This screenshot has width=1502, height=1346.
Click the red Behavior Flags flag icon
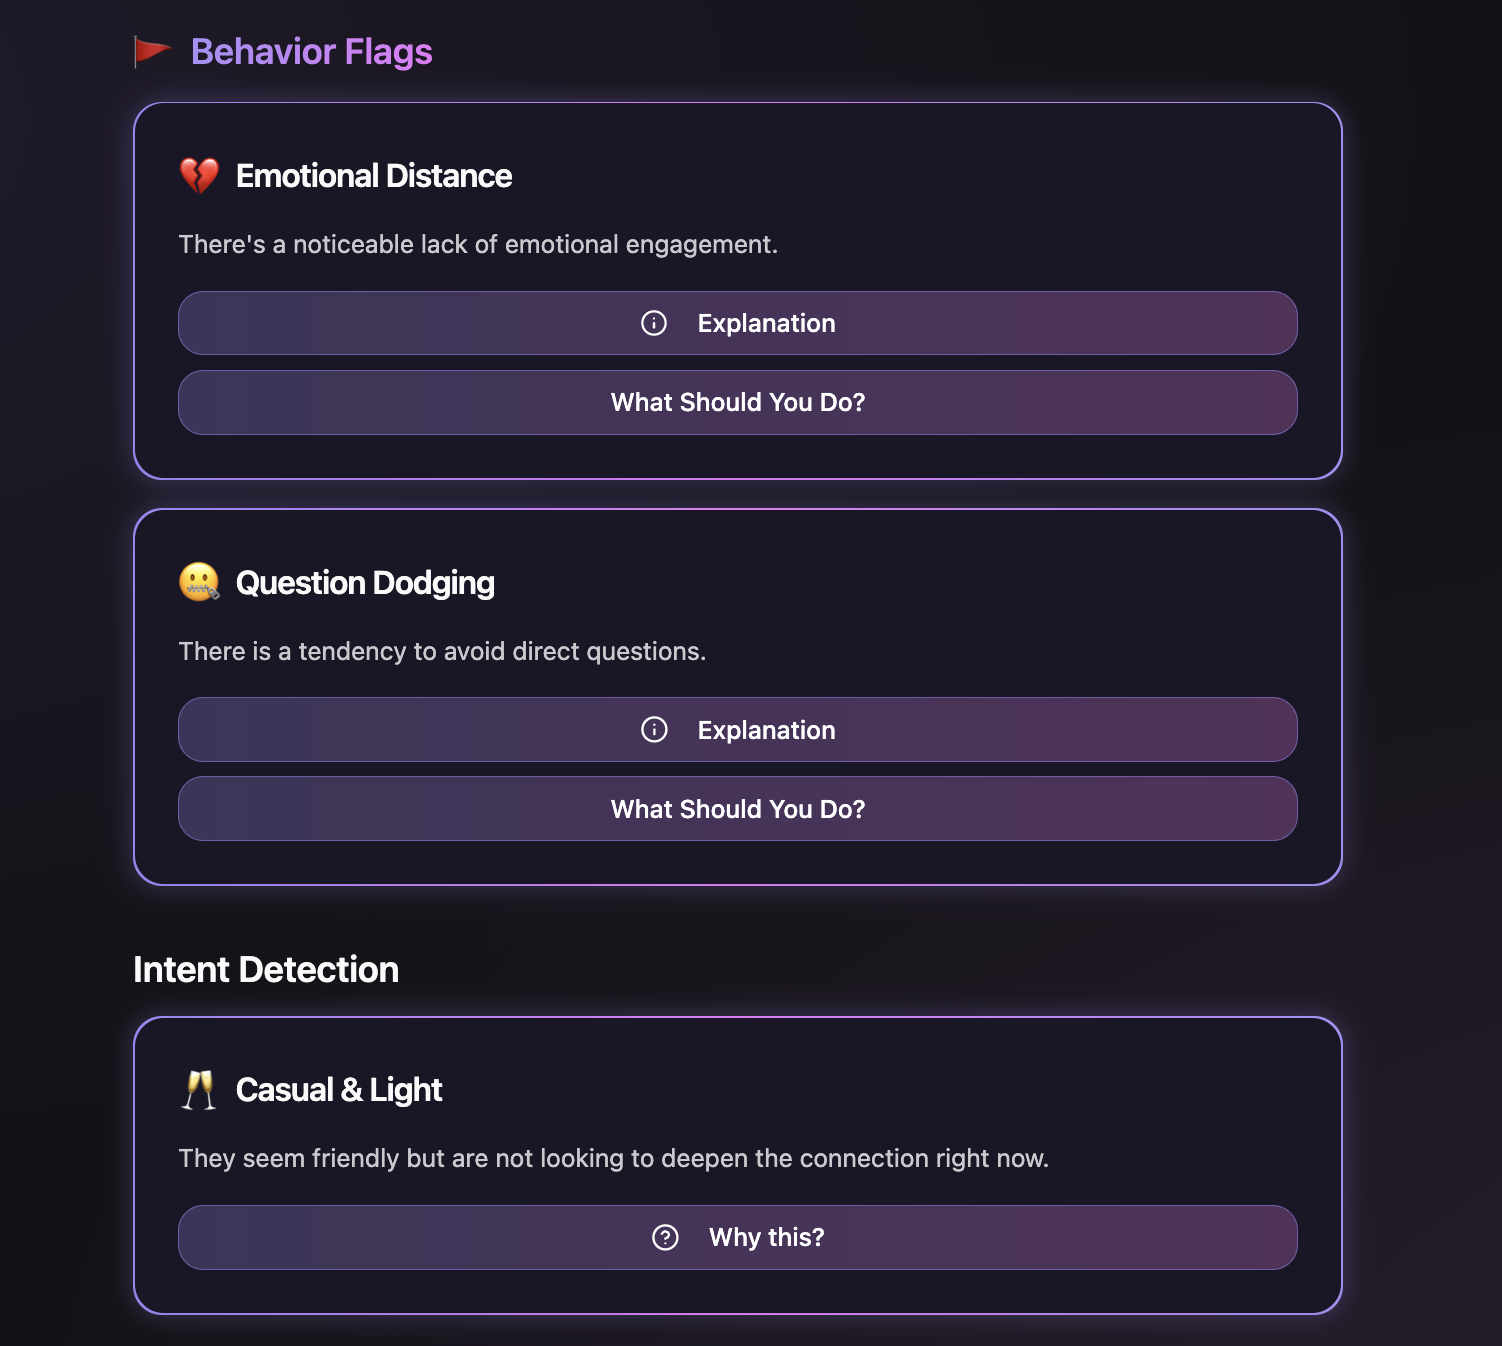pyautogui.click(x=152, y=51)
